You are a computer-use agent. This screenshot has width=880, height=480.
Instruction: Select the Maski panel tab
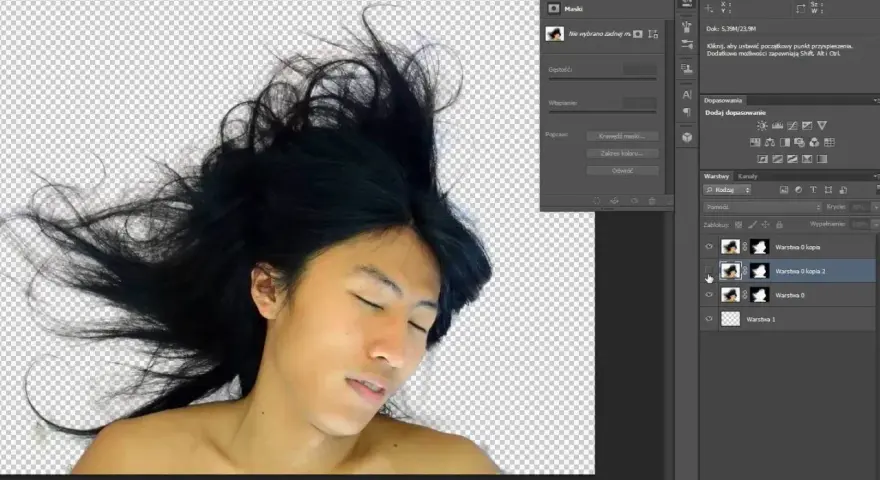[x=573, y=9]
